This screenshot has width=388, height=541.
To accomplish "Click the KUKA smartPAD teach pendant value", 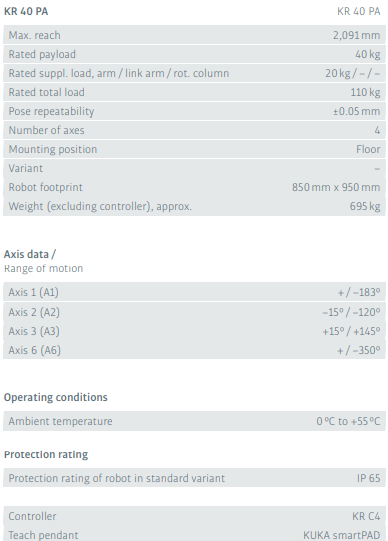I will coord(341,535).
